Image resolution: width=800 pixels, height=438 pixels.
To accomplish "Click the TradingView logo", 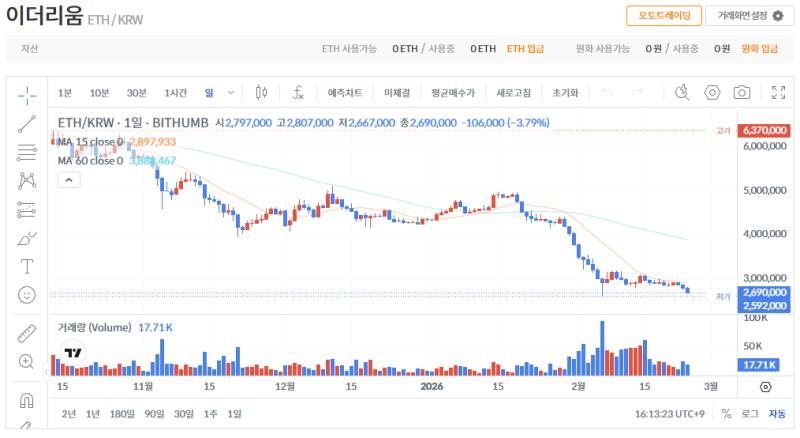I will tap(73, 353).
